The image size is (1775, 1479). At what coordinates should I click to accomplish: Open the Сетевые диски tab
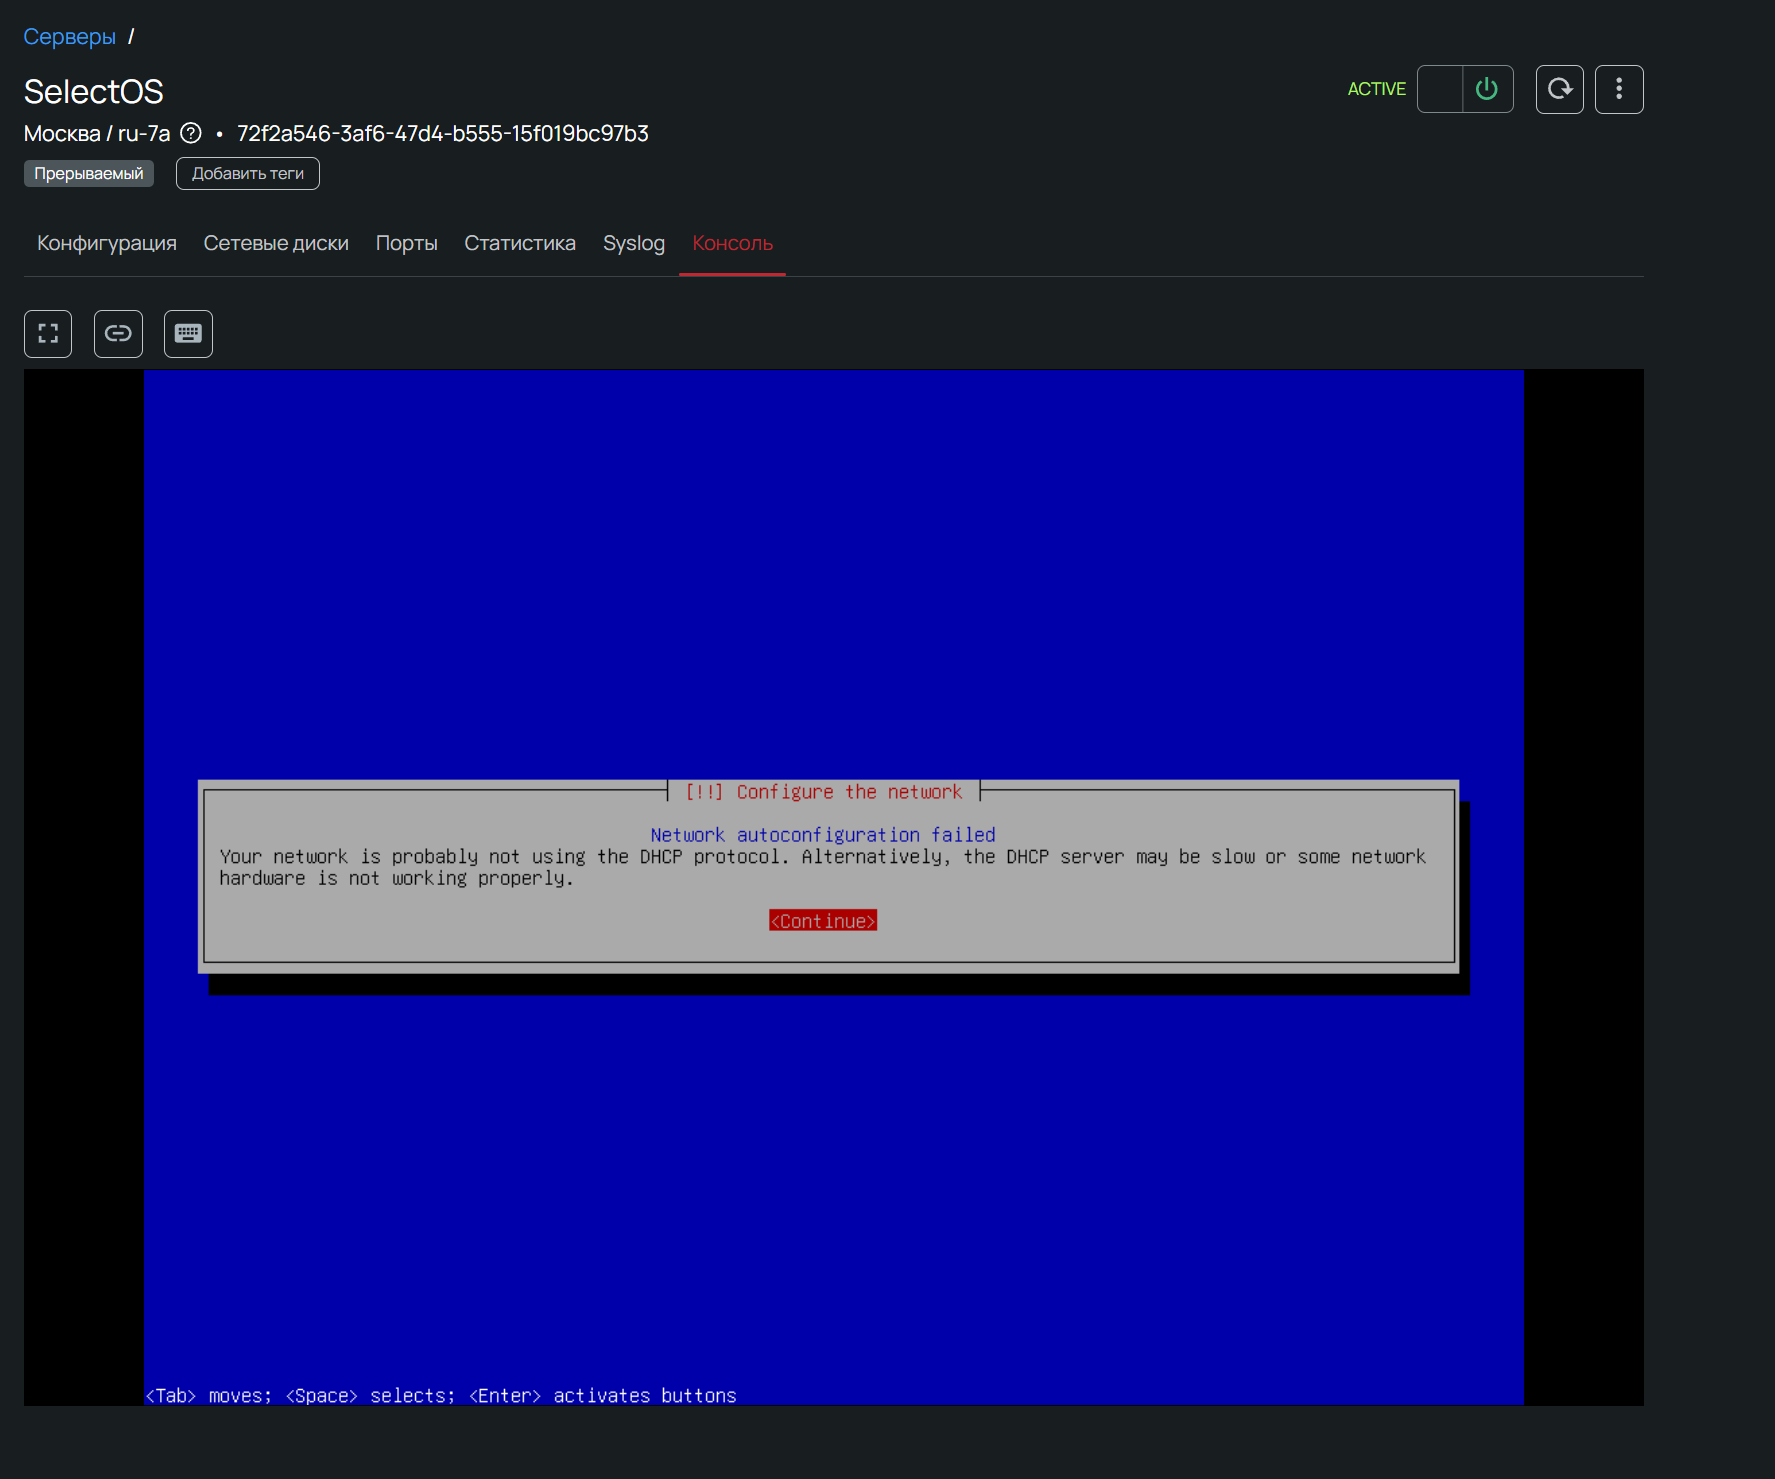276,243
